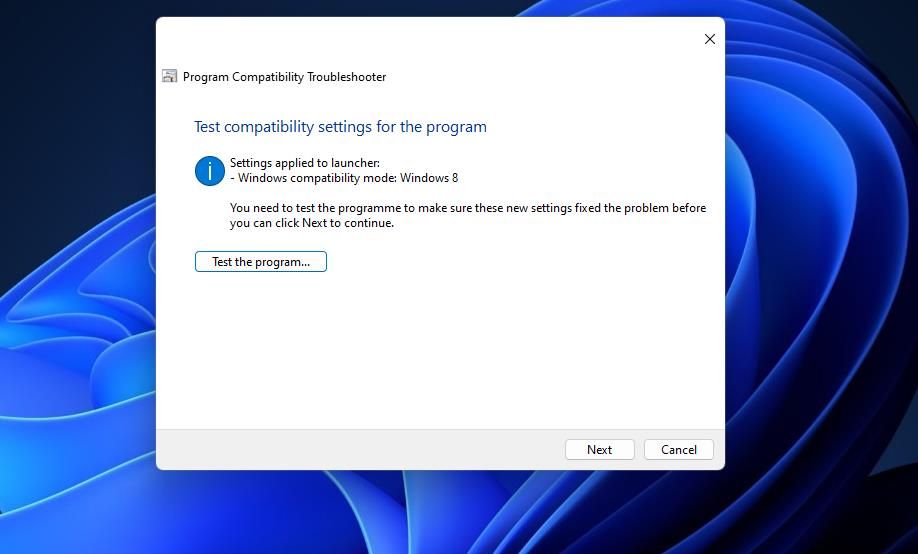
Task: Click the 'Program Compatibility Troubleshooter' title text
Action: [285, 77]
